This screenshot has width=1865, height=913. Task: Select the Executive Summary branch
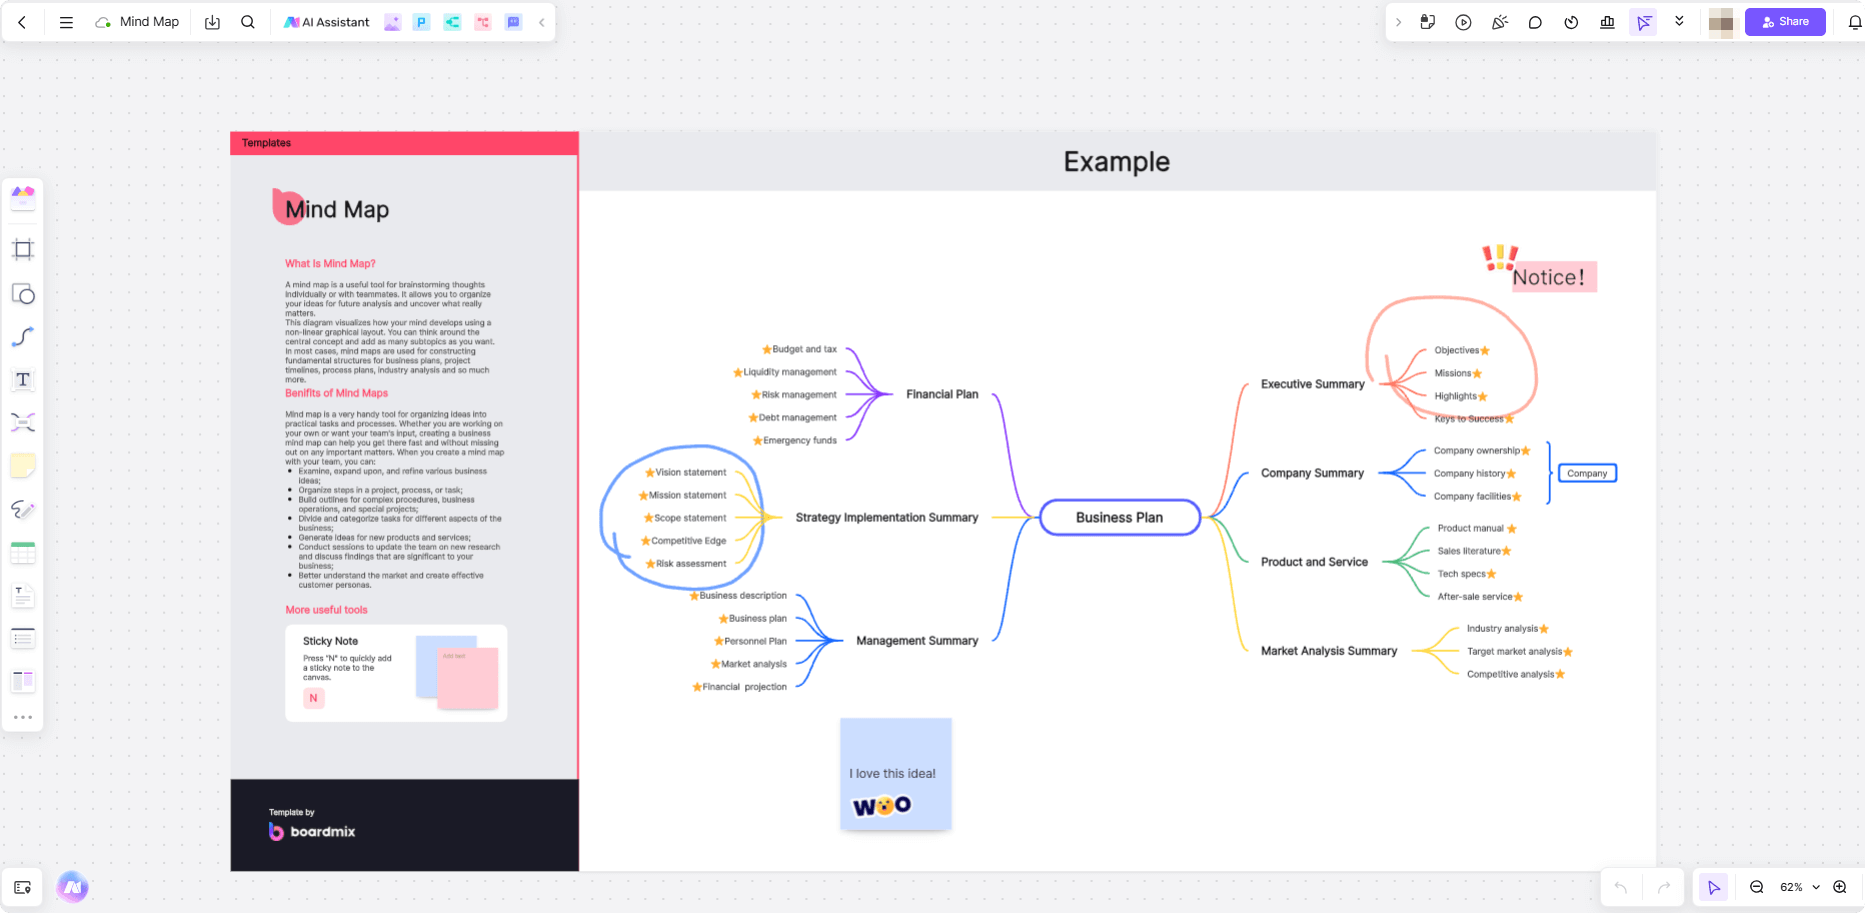pos(1312,384)
